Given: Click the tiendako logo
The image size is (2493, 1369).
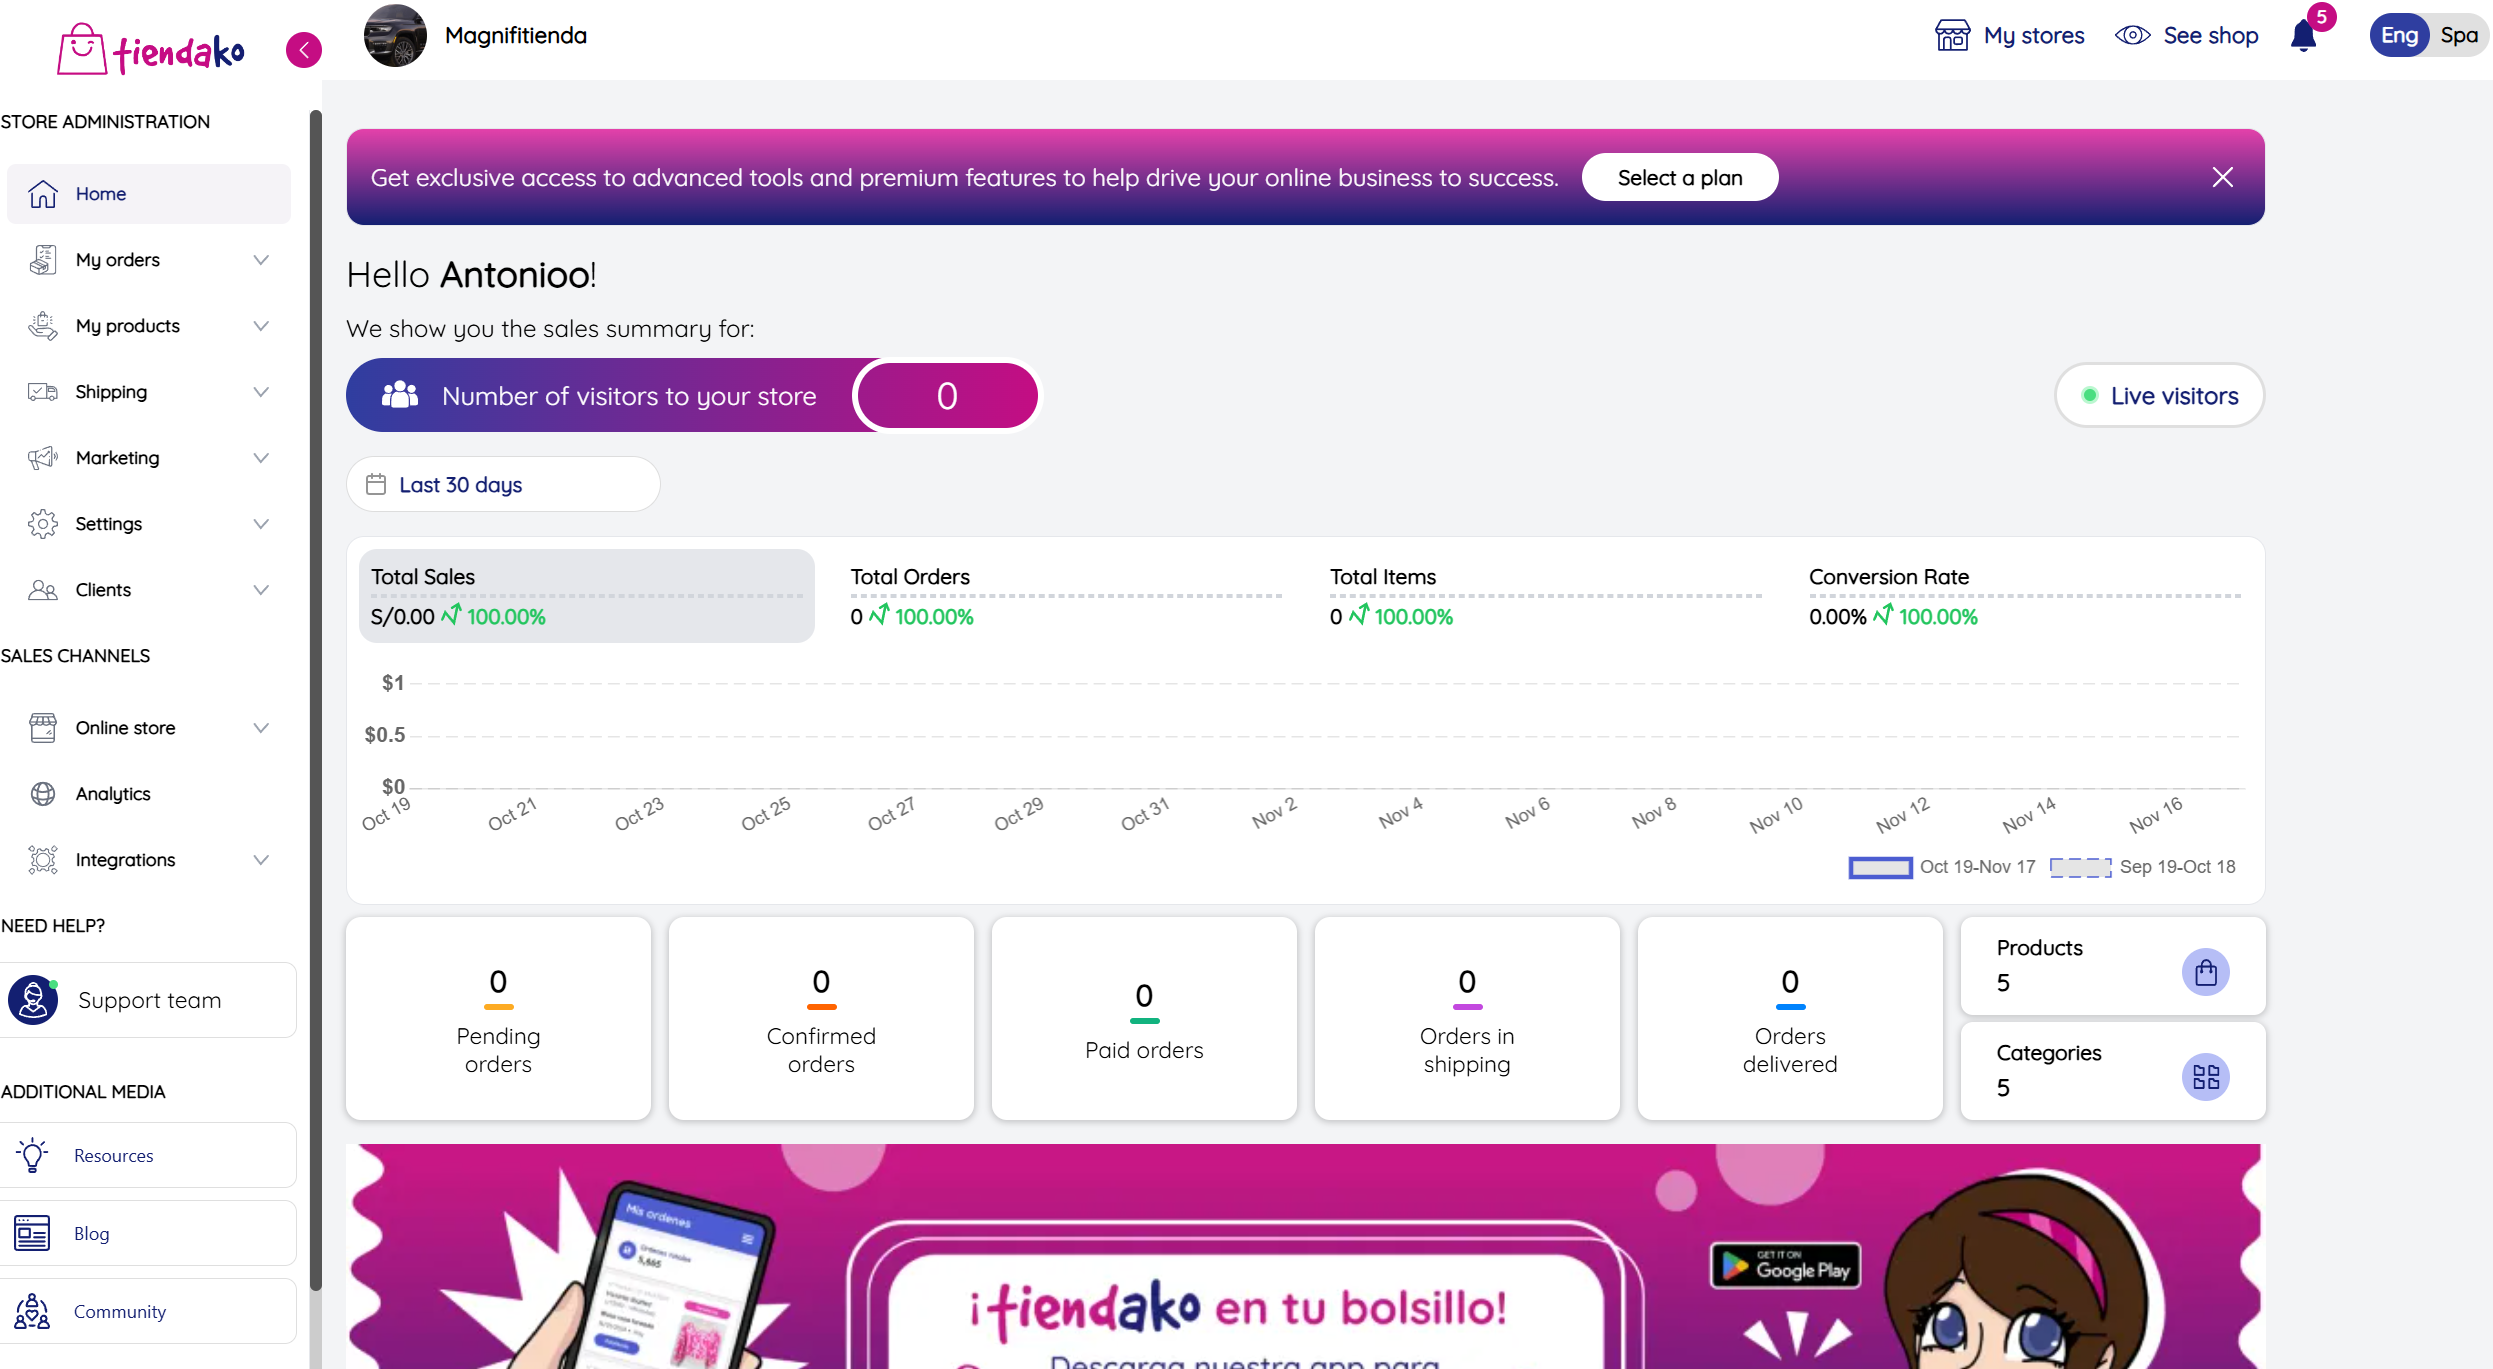Looking at the screenshot, I should (x=151, y=49).
